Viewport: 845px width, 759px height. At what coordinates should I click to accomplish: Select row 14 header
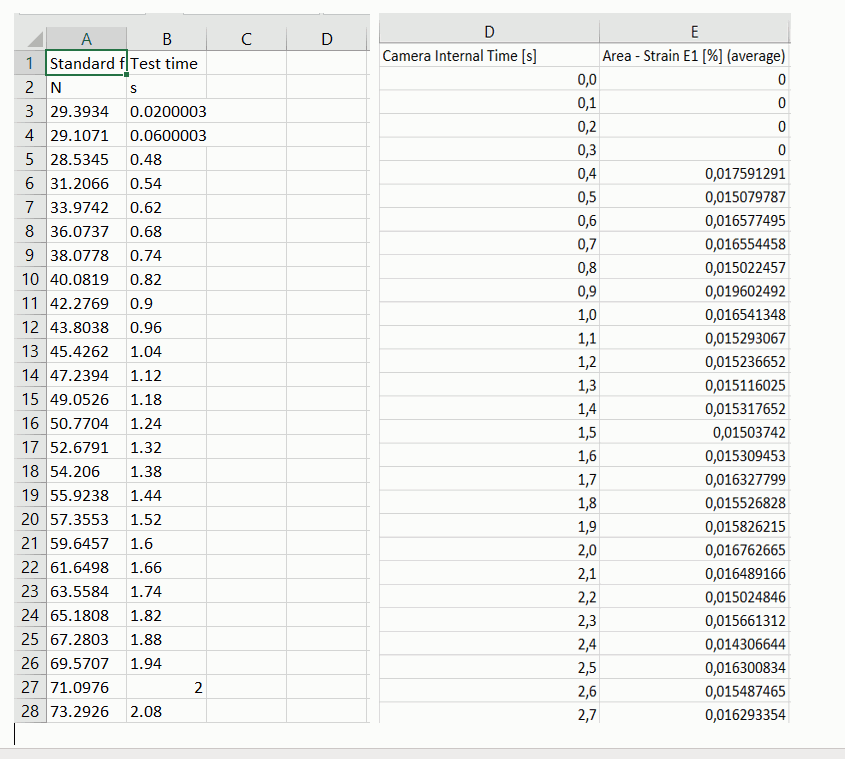tap(30, 375)
